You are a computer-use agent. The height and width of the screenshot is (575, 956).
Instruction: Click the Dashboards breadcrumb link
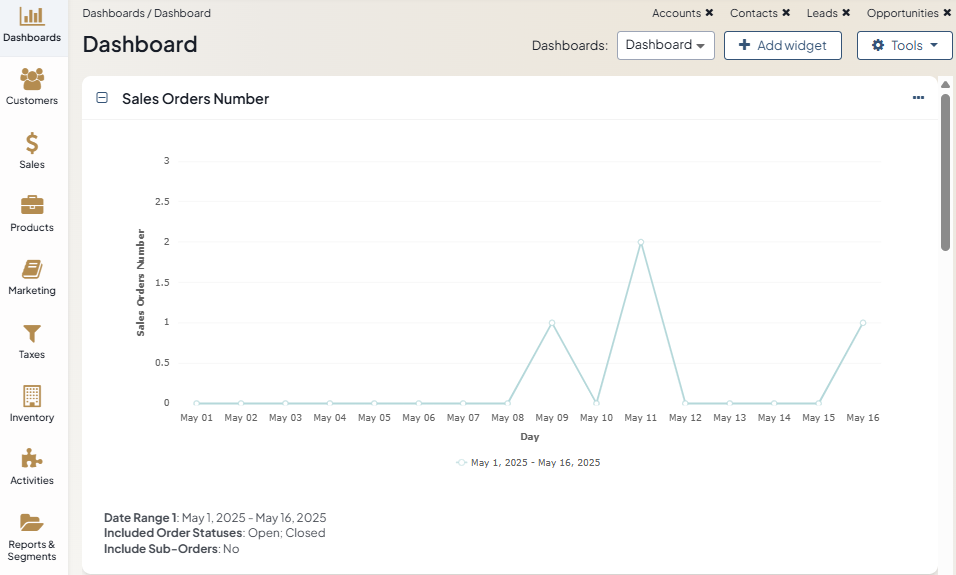pyautogui.click(x=114, y=13)
